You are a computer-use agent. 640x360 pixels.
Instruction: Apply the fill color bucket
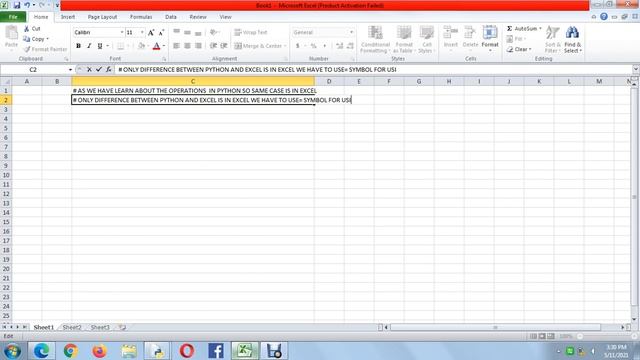click(x=141, y=46)
